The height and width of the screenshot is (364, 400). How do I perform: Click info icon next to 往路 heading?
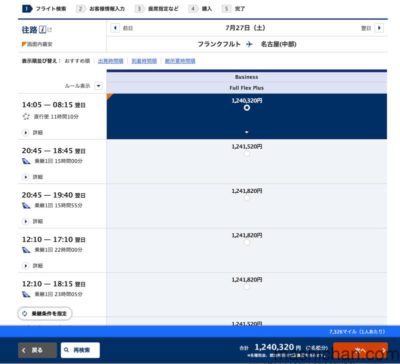[x=42, y=30]
